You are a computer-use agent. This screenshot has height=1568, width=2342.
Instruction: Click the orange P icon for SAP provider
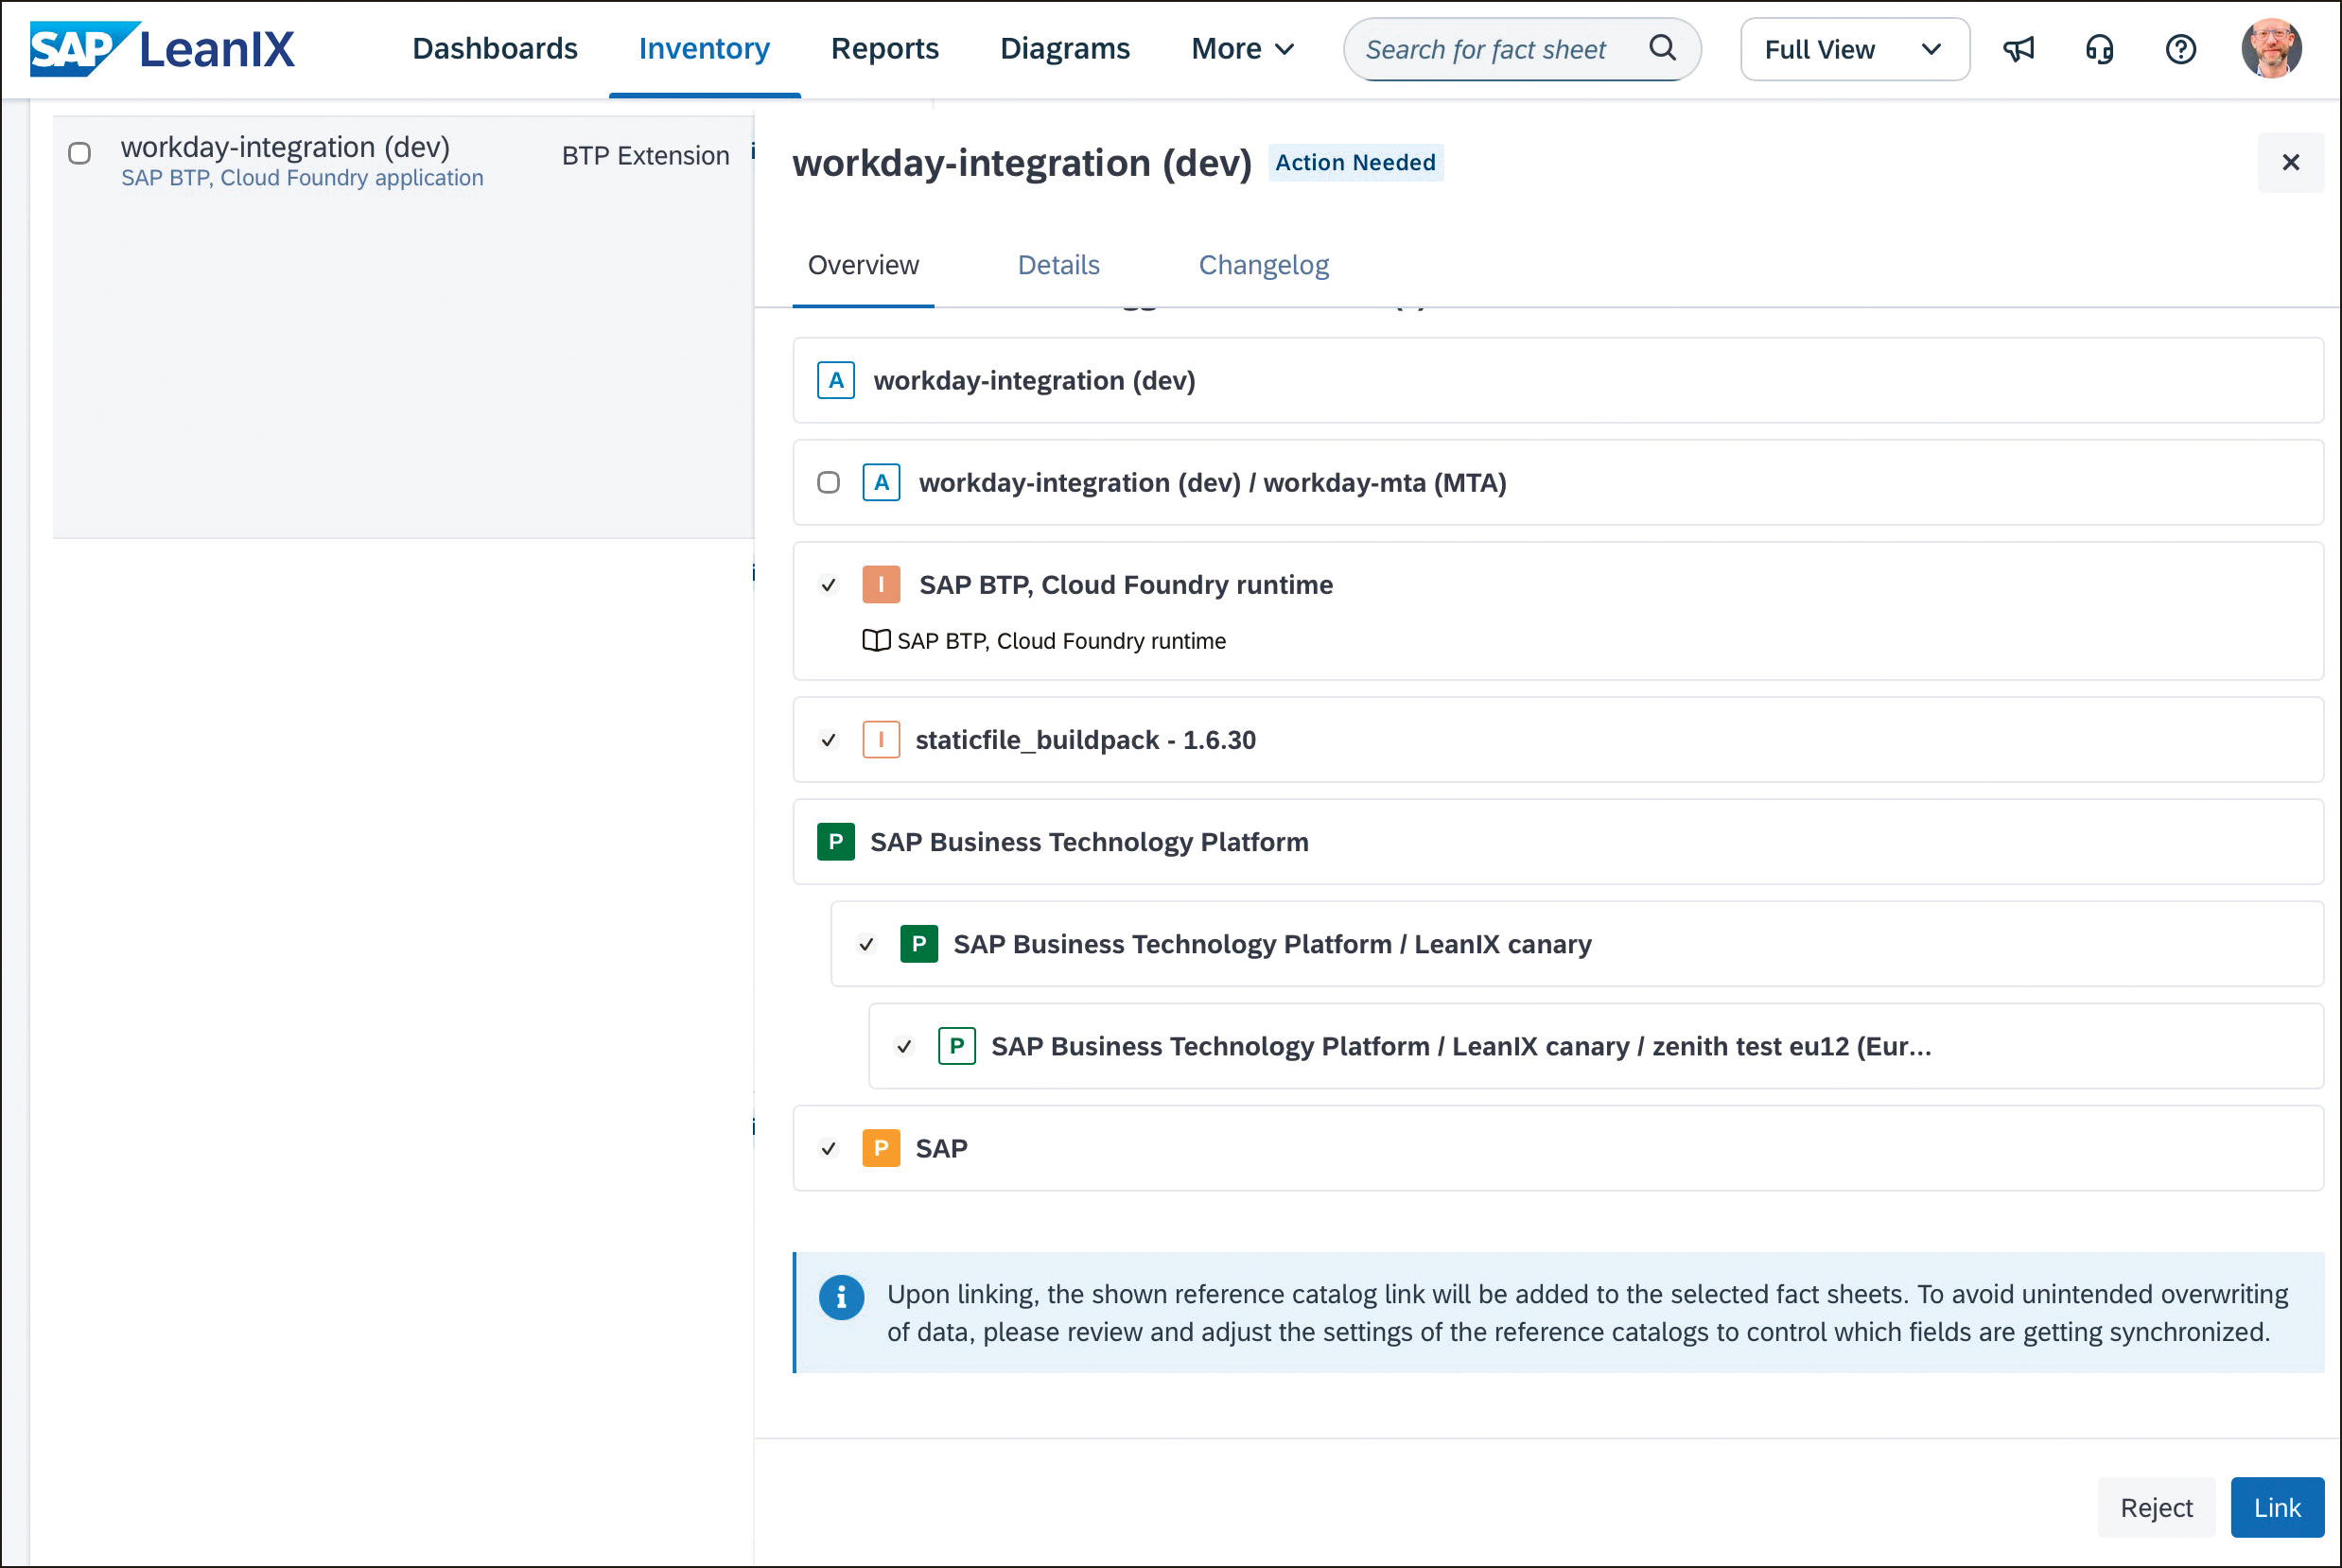881,1147
